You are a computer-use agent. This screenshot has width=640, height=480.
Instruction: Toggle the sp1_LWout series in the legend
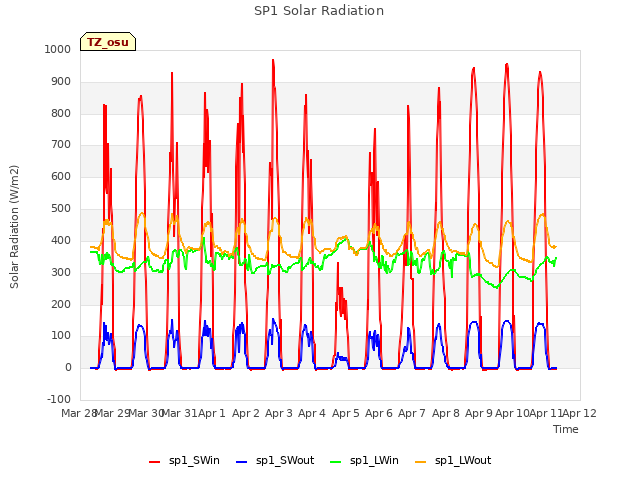point(453,461)
